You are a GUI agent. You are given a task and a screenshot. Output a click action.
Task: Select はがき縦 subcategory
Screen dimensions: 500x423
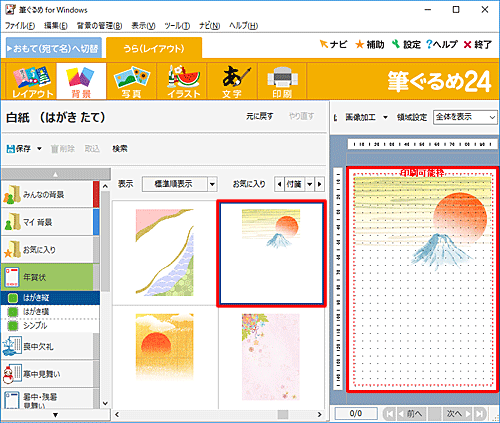click(x=50, y=298)
